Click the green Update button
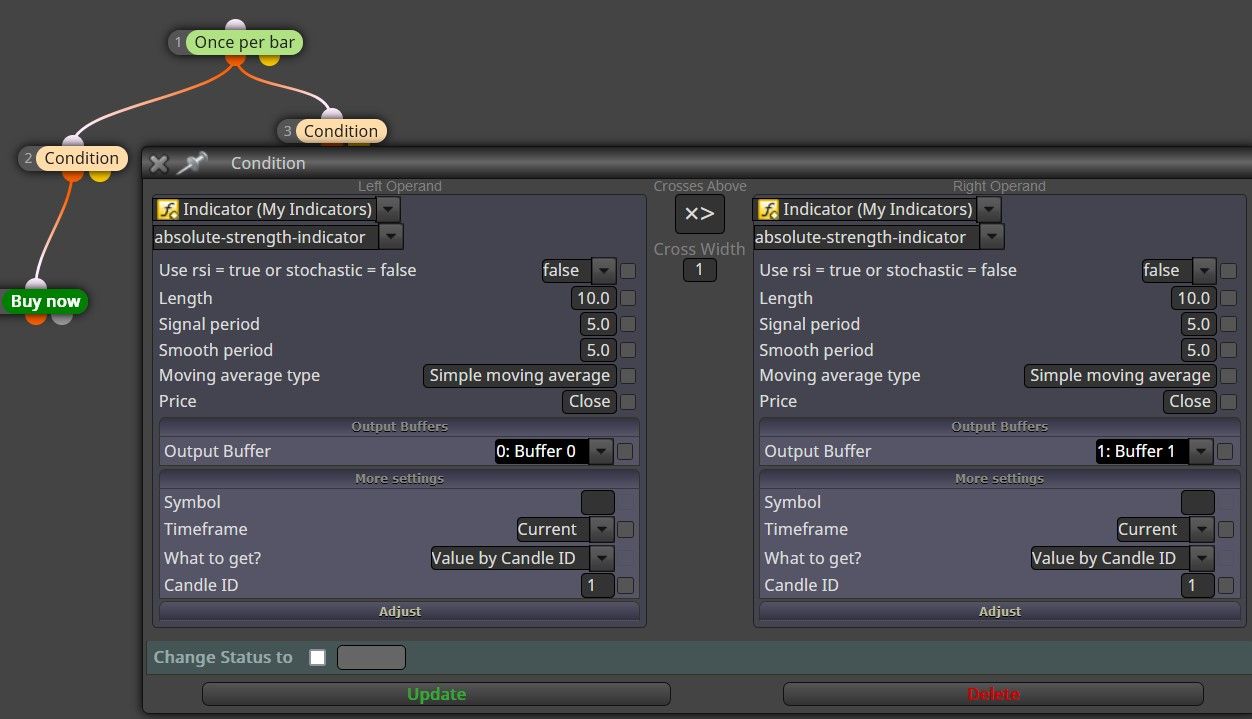This screenshot has height=719, width=1252. coord(436,694)
